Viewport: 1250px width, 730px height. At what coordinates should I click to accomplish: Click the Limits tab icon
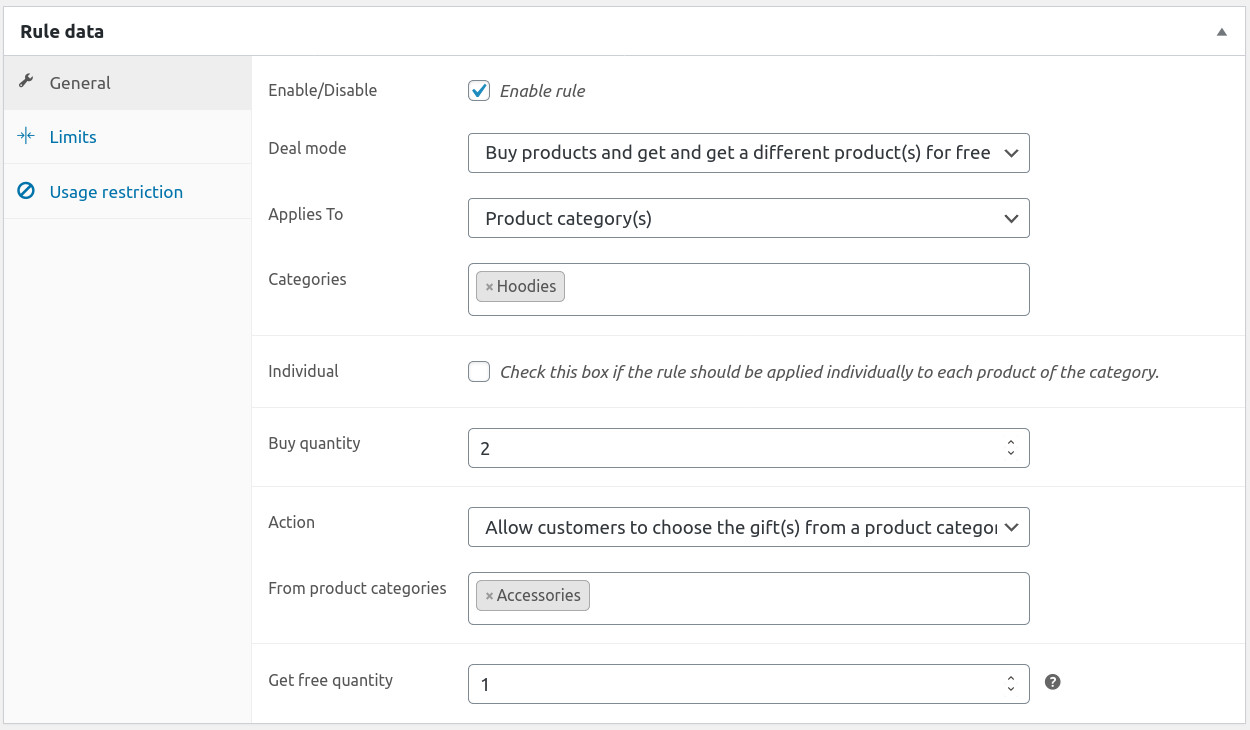point(27,137)
